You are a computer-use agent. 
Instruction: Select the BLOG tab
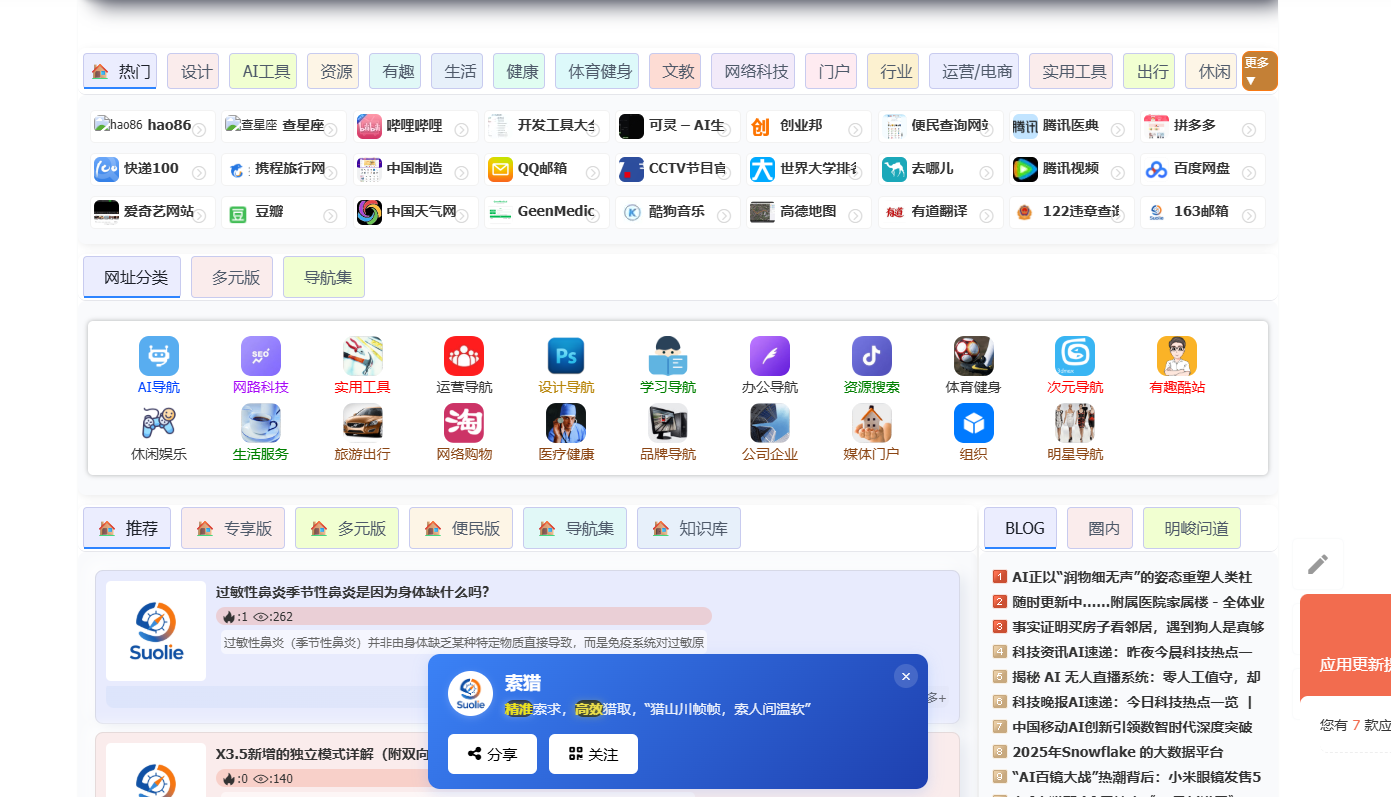(1020, 528)
